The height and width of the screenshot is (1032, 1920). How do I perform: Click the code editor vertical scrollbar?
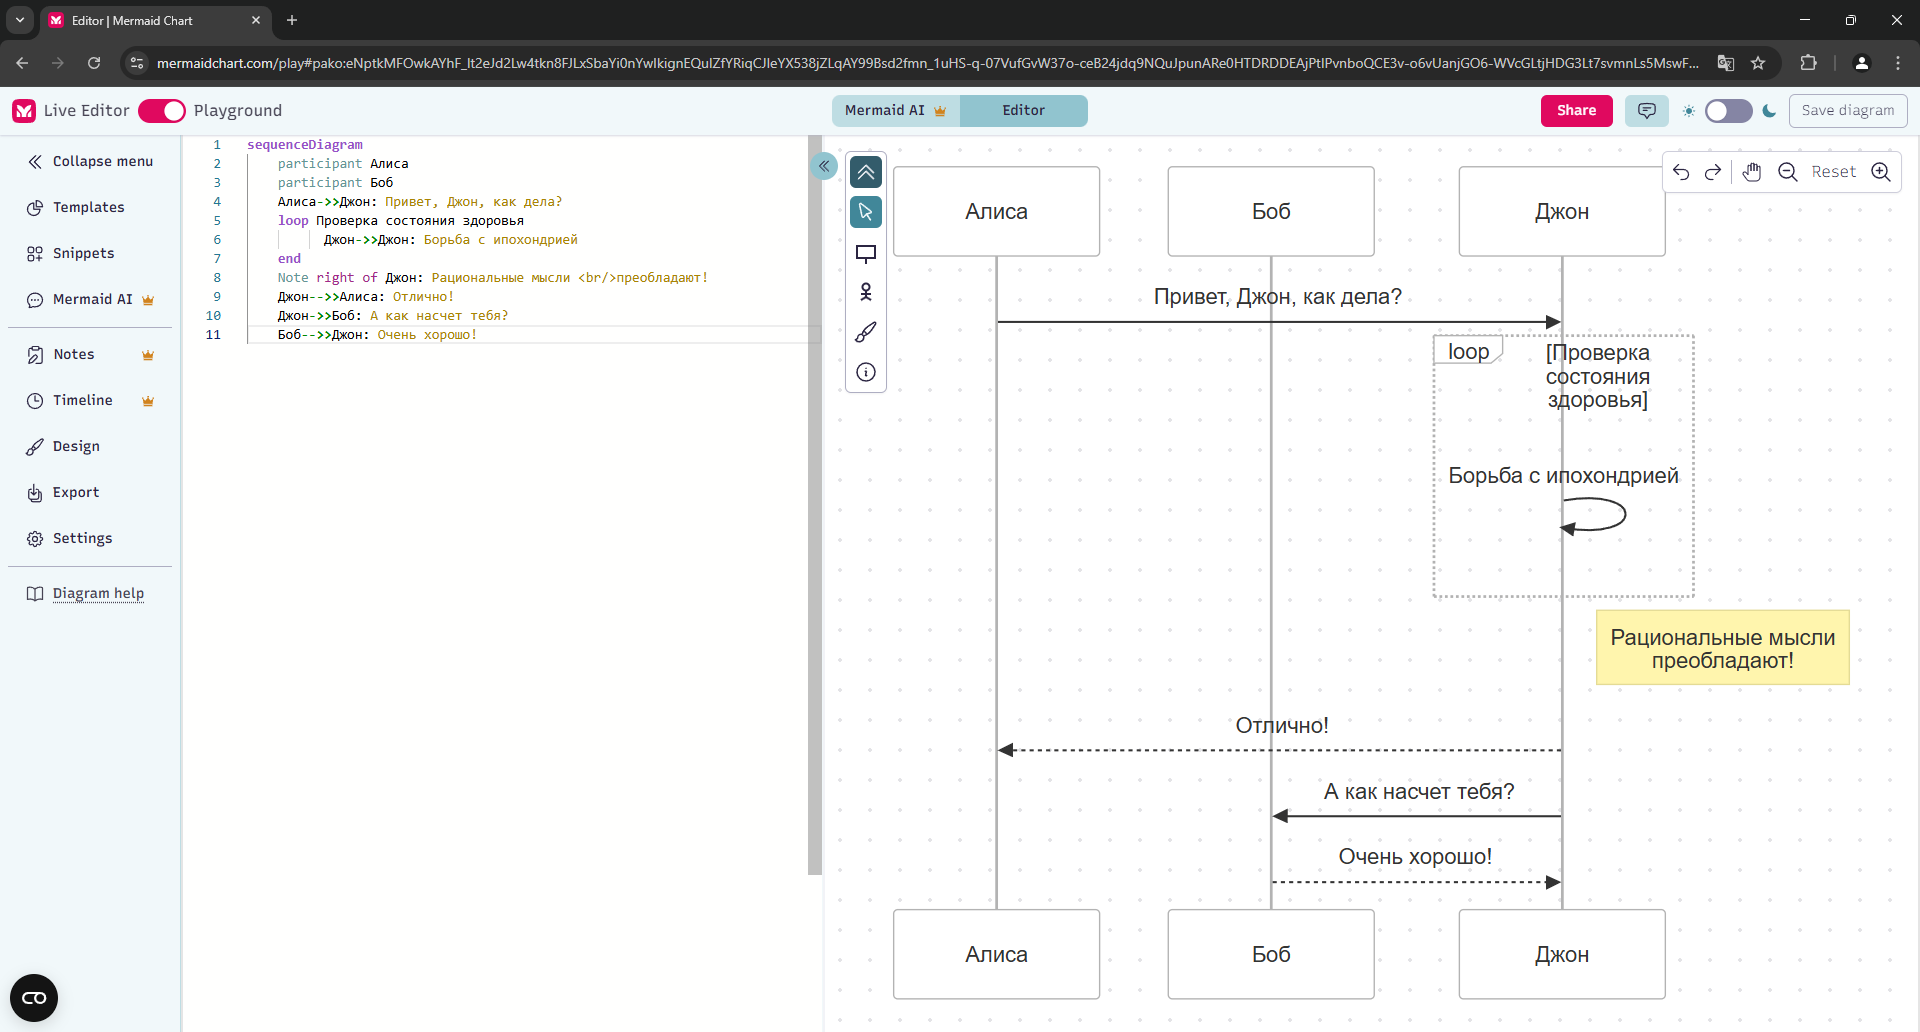(x=814, y=500)
